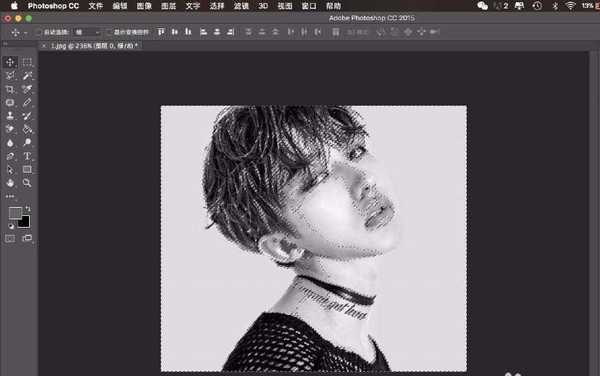Click the Align Top Edges button

point(161,32)
